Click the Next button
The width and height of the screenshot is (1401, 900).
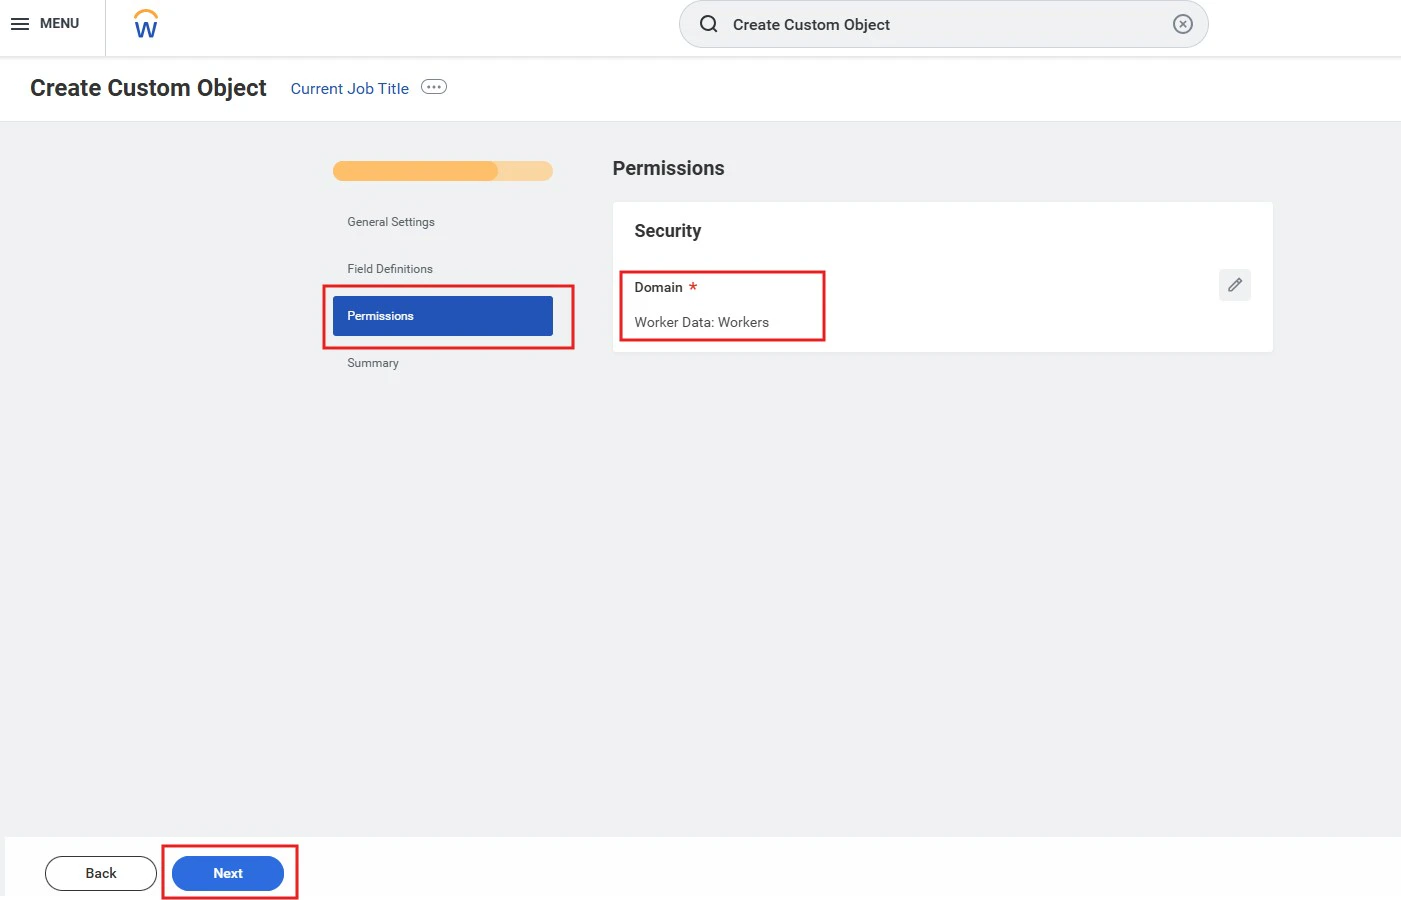(228, 873)
